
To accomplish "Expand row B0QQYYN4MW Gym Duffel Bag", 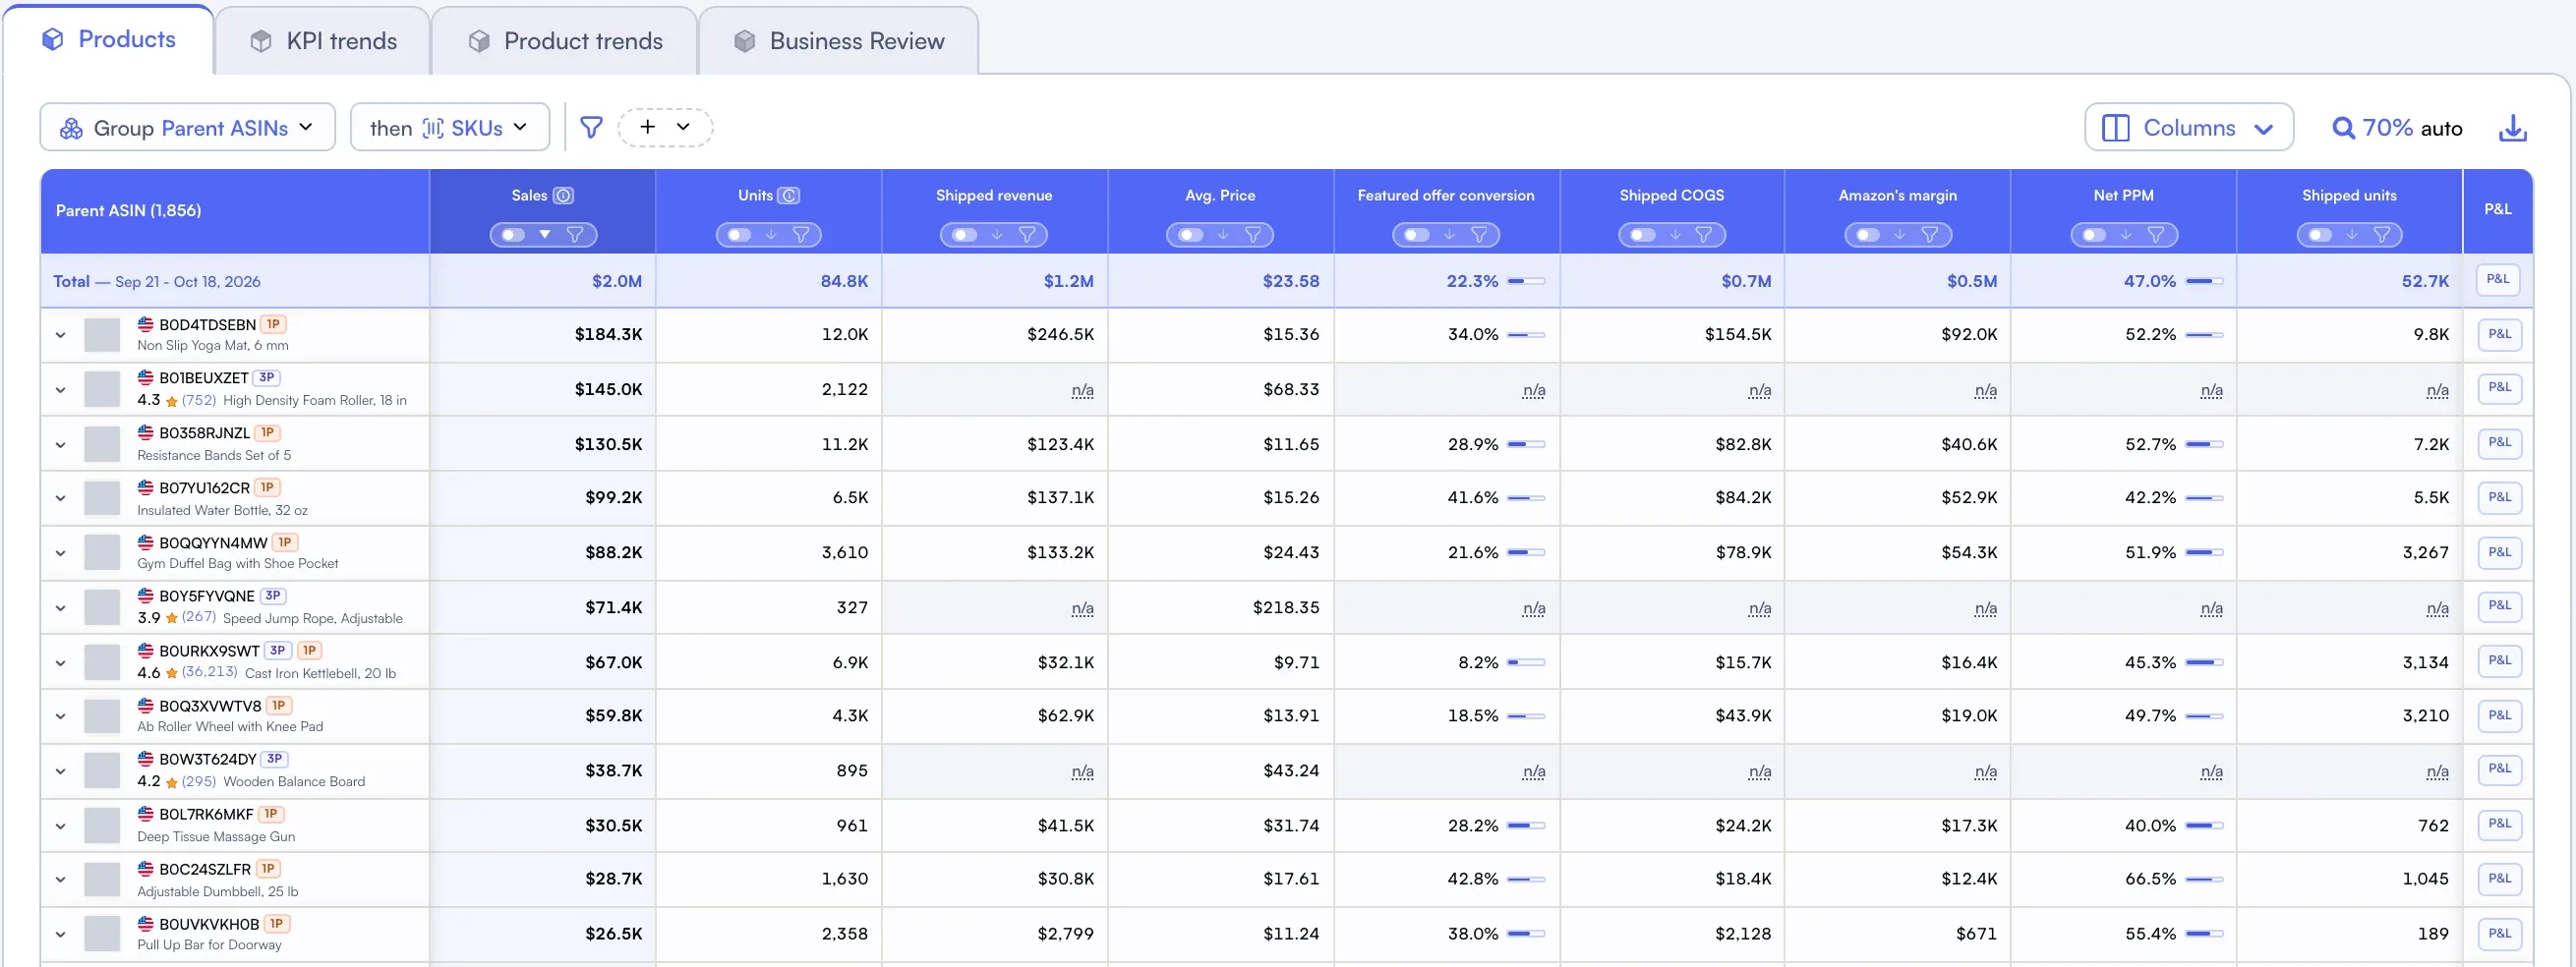I will [61, 553].
